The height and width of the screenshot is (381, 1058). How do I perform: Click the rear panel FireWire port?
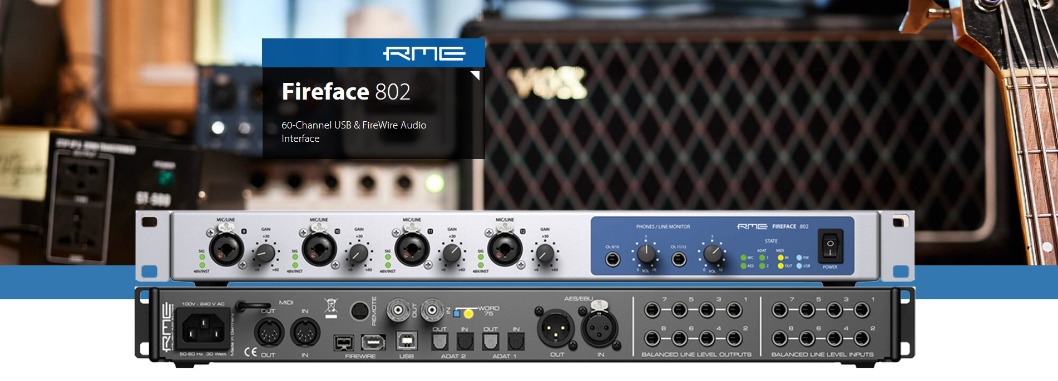pyautogui.click(x=344, y=343)
